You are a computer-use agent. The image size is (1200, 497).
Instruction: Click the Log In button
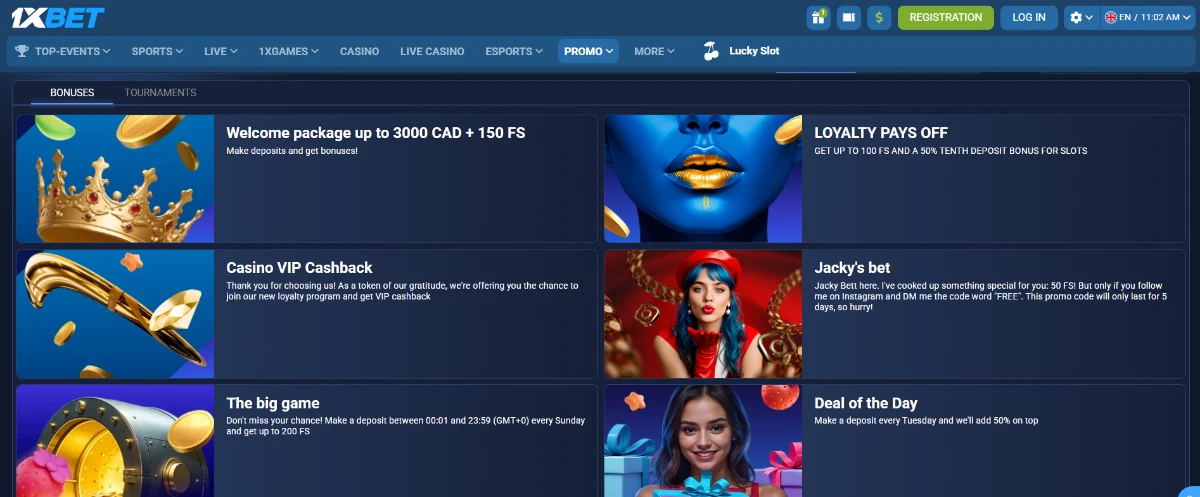(x=1029, y=17)
